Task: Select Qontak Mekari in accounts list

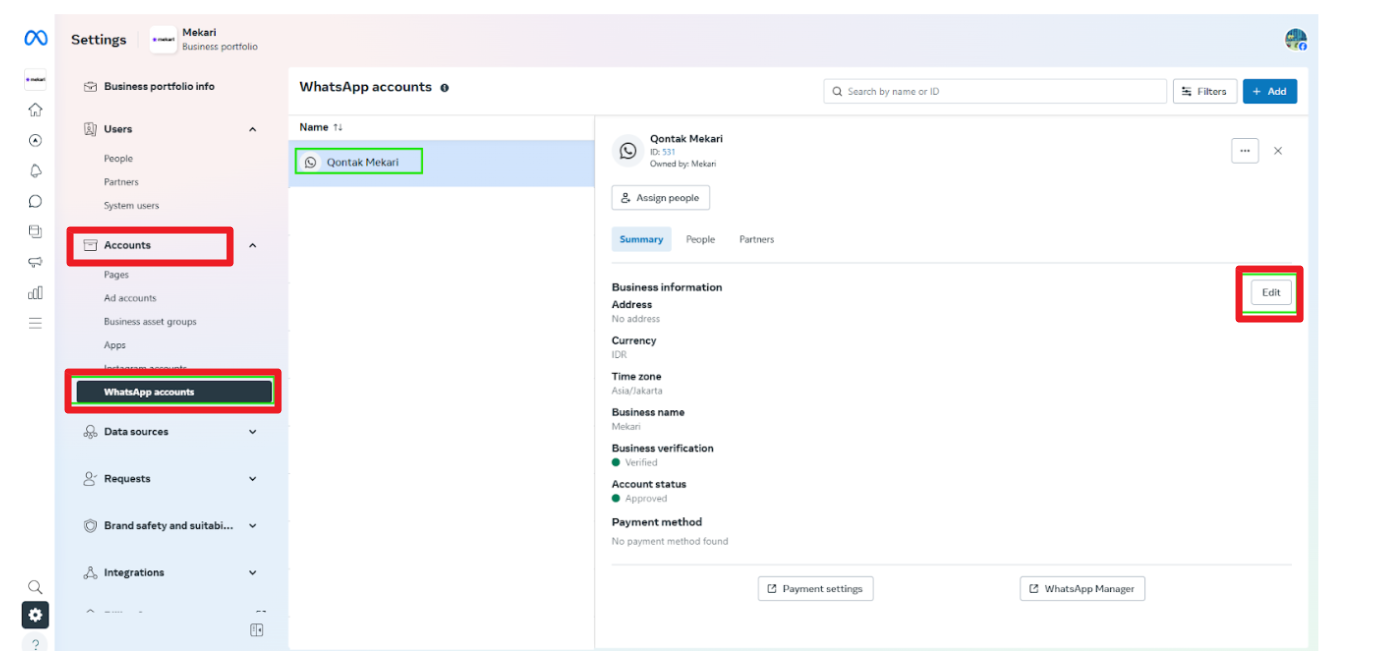Action: [361, 162]
